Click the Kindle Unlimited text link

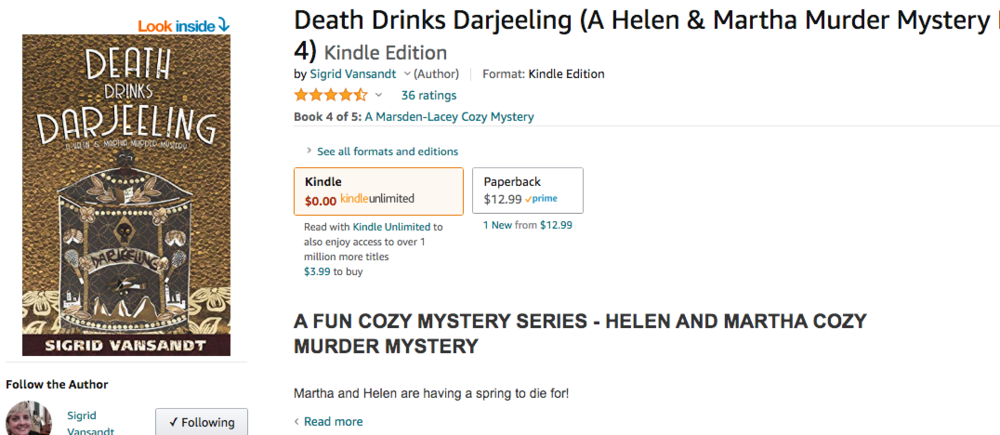pyautogui.click(x=392, y=226)
